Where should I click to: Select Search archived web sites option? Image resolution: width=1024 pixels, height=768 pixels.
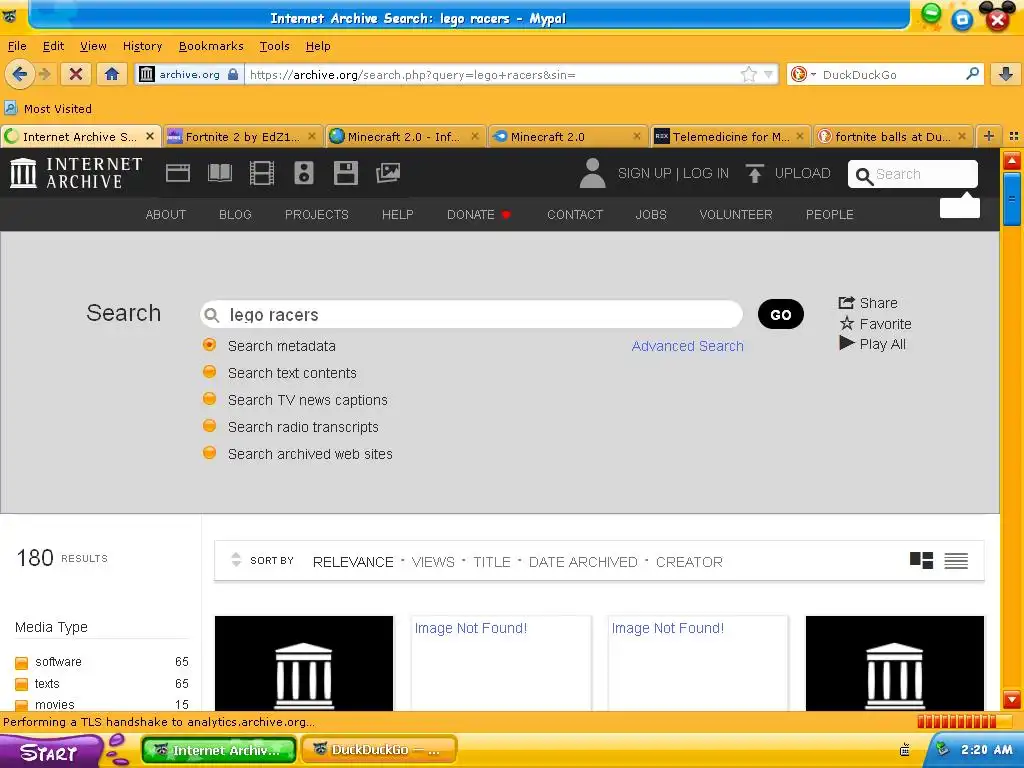(x=210, y=453)
